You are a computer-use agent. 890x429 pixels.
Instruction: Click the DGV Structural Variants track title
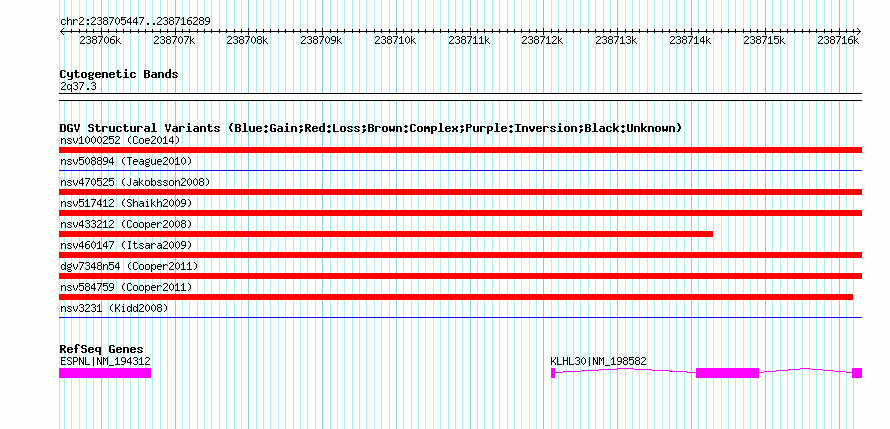point(371,128)
